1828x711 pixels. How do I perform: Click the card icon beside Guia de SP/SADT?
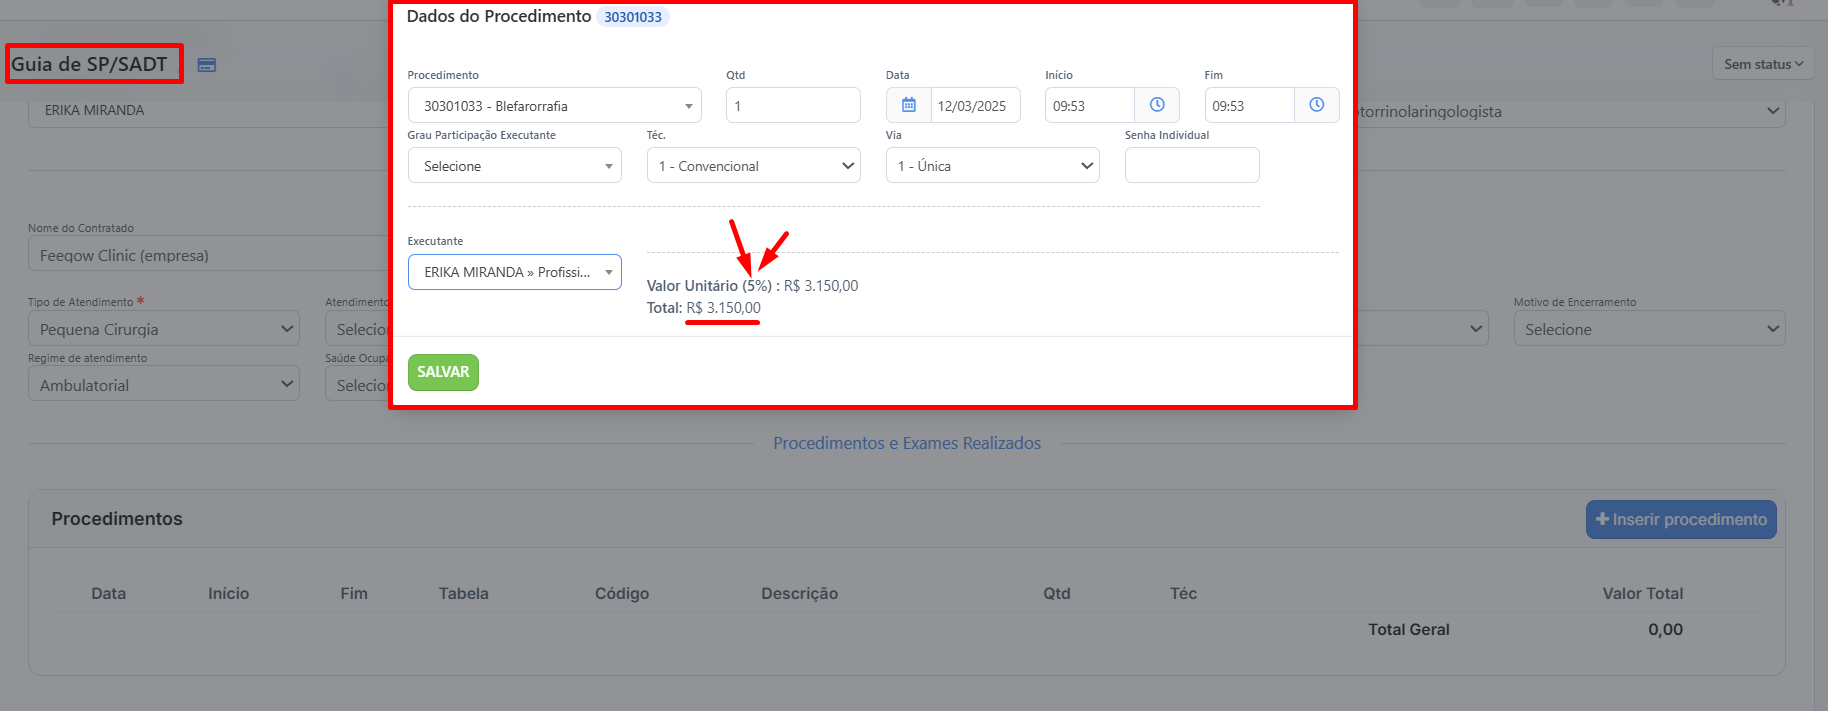(207, 65)
